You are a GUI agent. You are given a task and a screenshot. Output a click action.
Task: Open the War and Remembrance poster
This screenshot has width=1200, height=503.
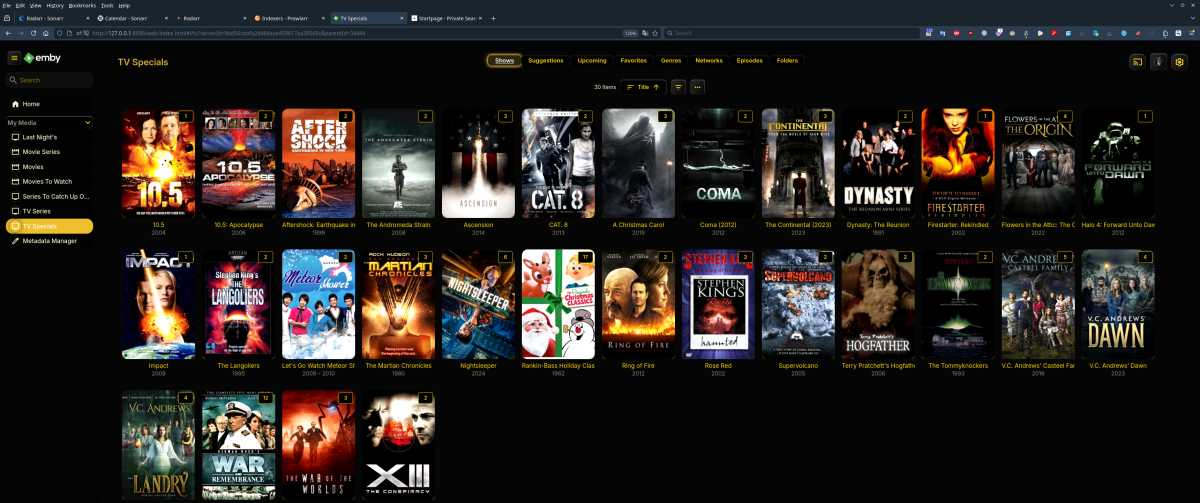(238, 446)
